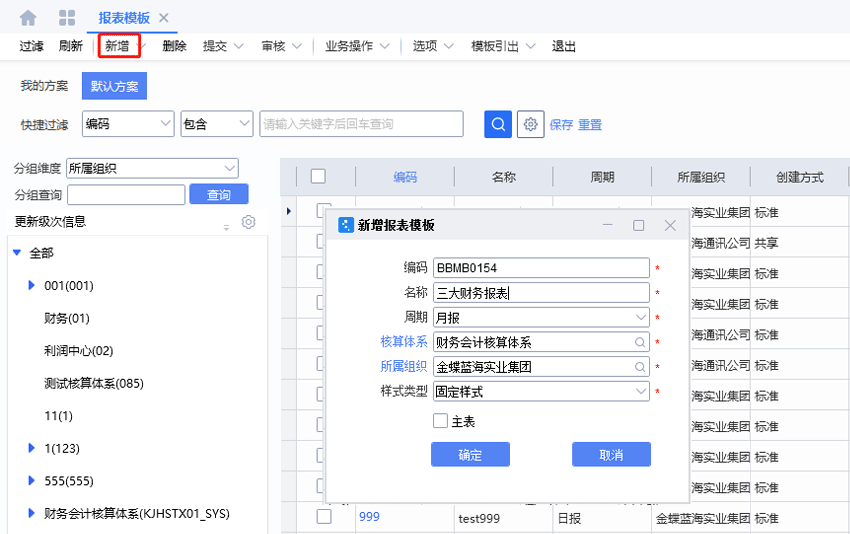Click the 所属组织 column header
The height and width of the screenshot is (534, 850).
[x=701, y=177]
